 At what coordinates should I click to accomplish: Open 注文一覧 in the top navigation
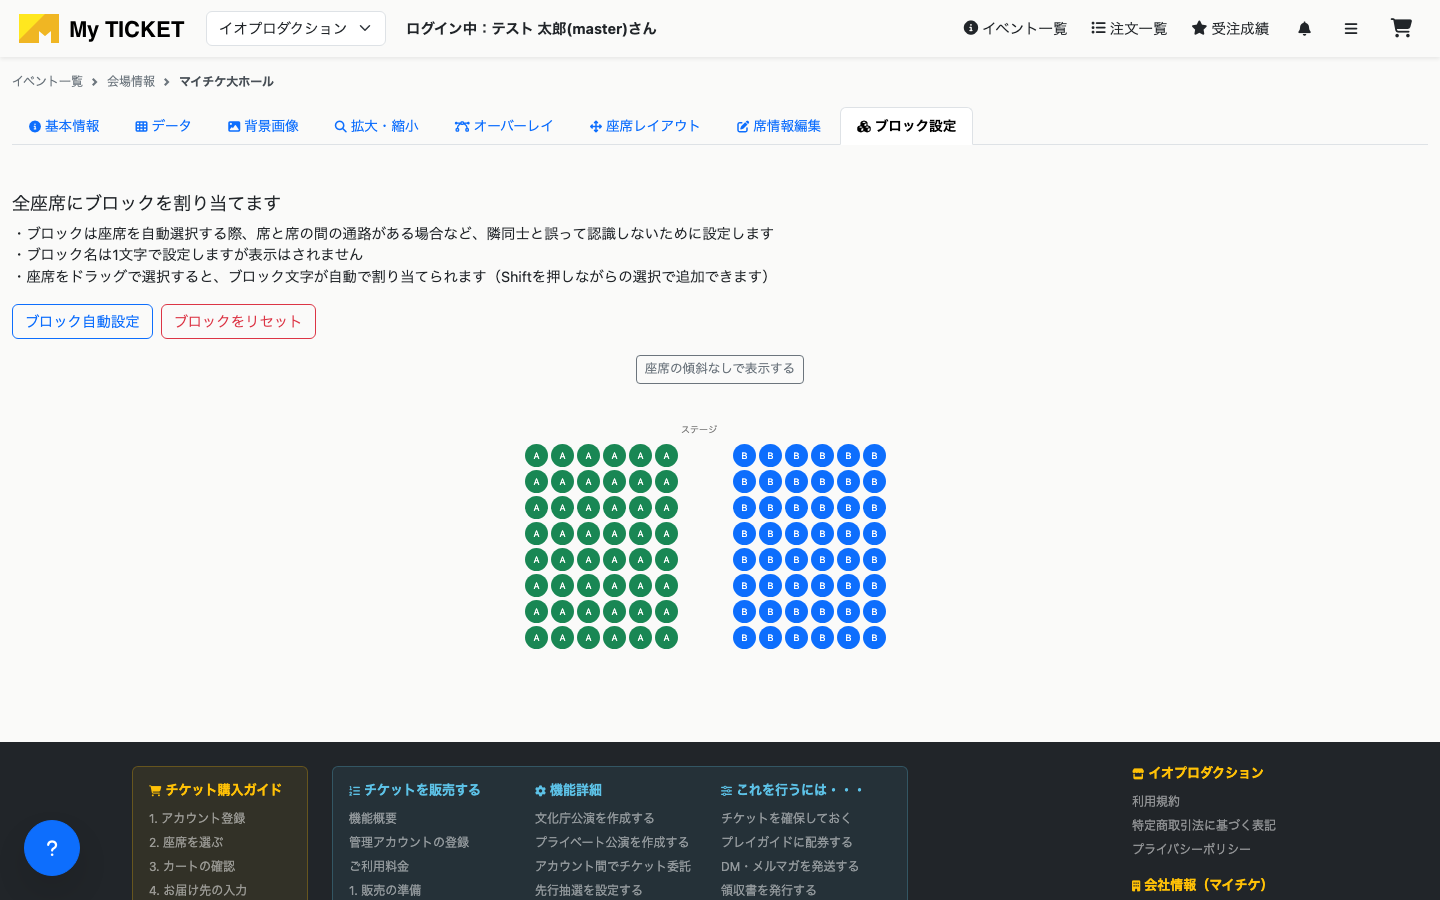[x=1129, y=29]
